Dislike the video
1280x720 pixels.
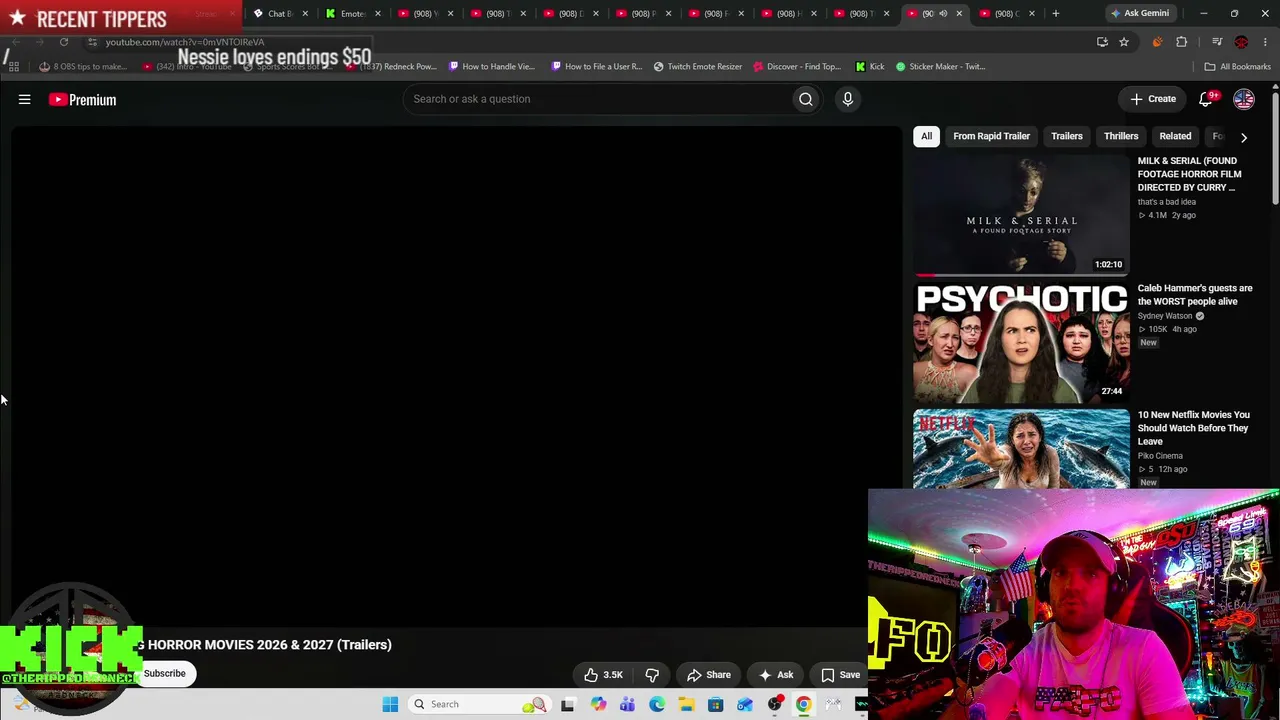click(x=652, y=675)
